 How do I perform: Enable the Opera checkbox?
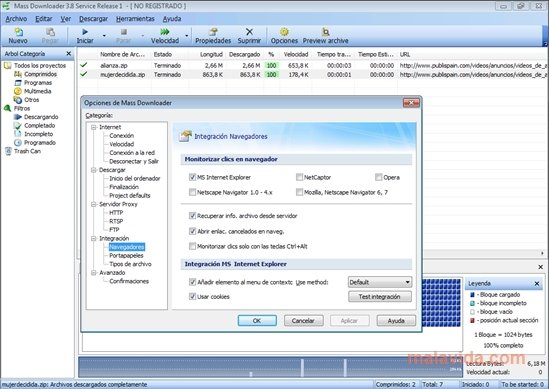(x=378, y=177)
